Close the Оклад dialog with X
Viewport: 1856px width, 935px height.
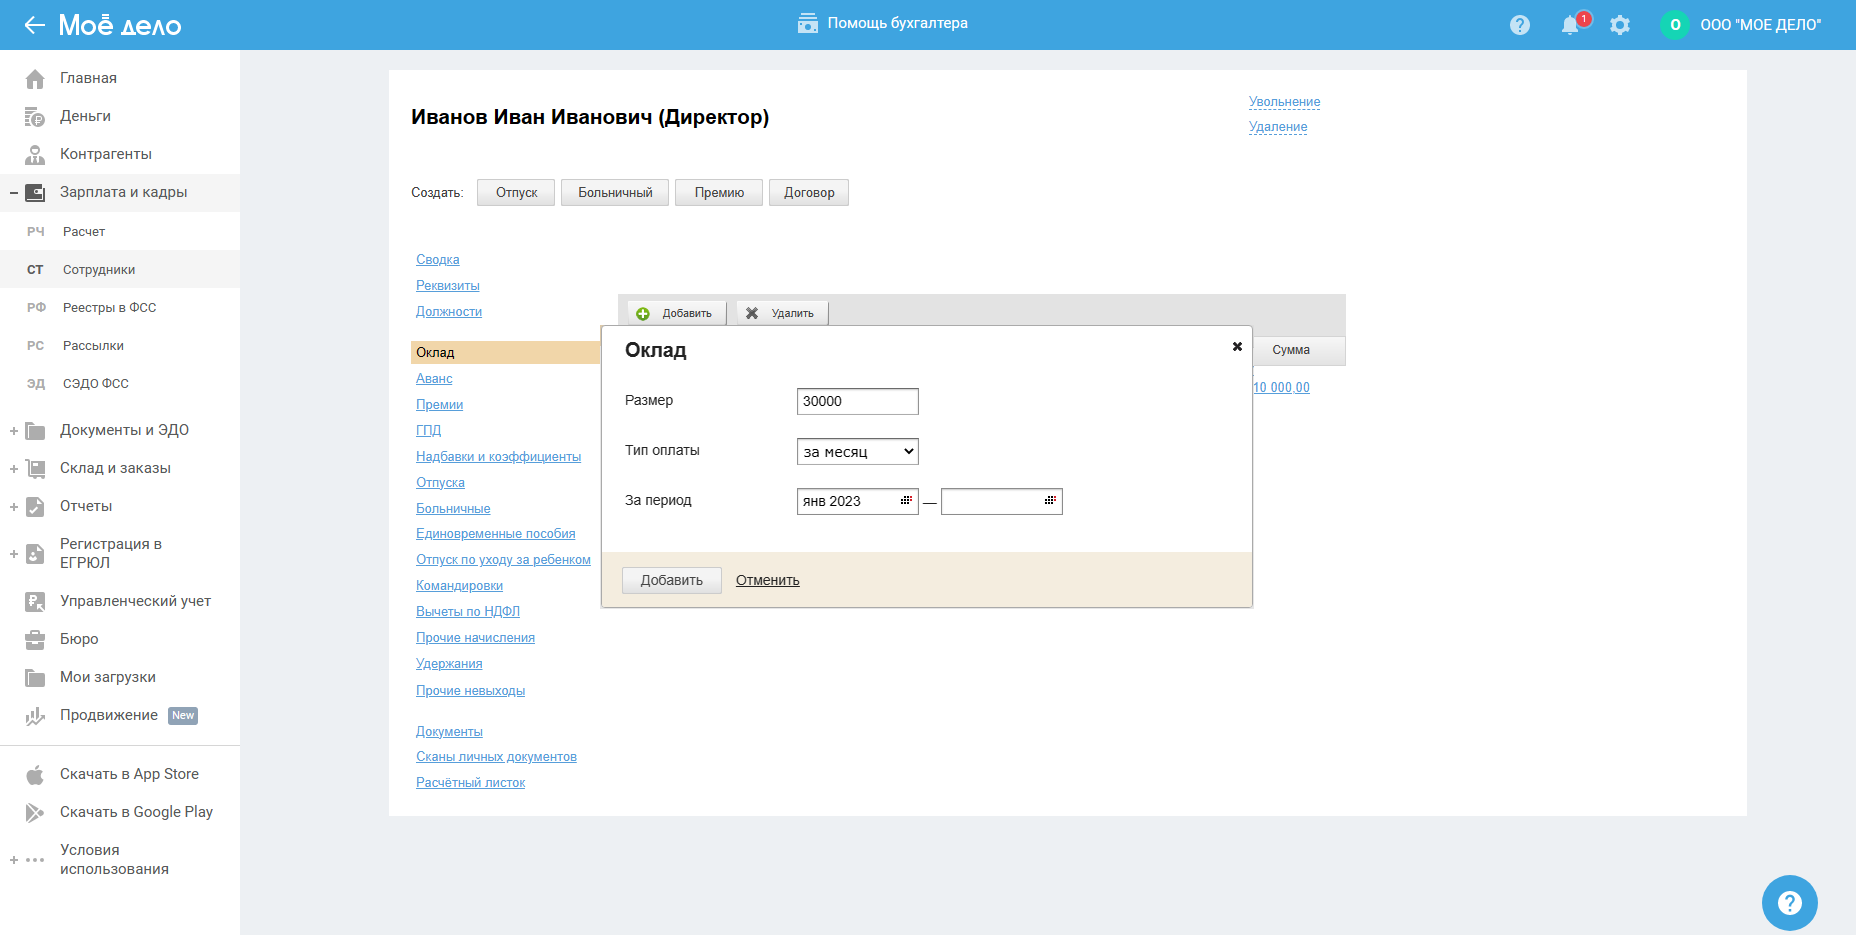(1237, 347)
